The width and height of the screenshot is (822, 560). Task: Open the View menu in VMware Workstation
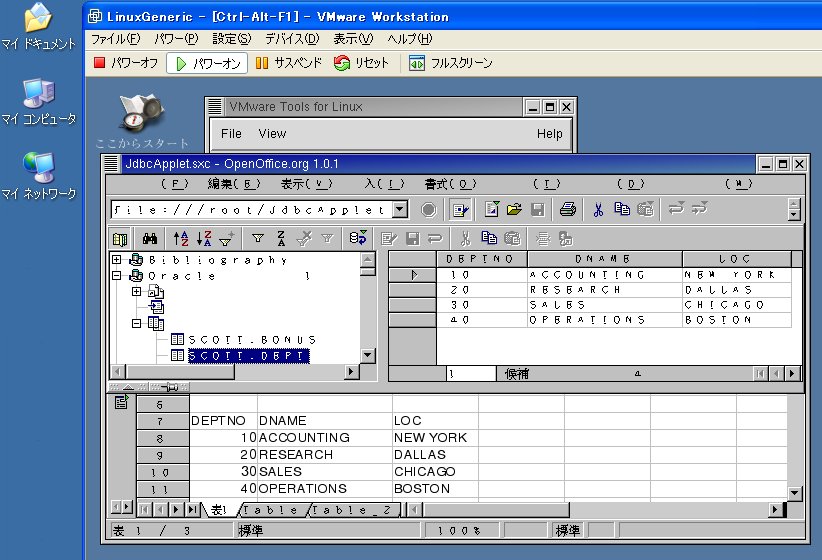[353, 39]
